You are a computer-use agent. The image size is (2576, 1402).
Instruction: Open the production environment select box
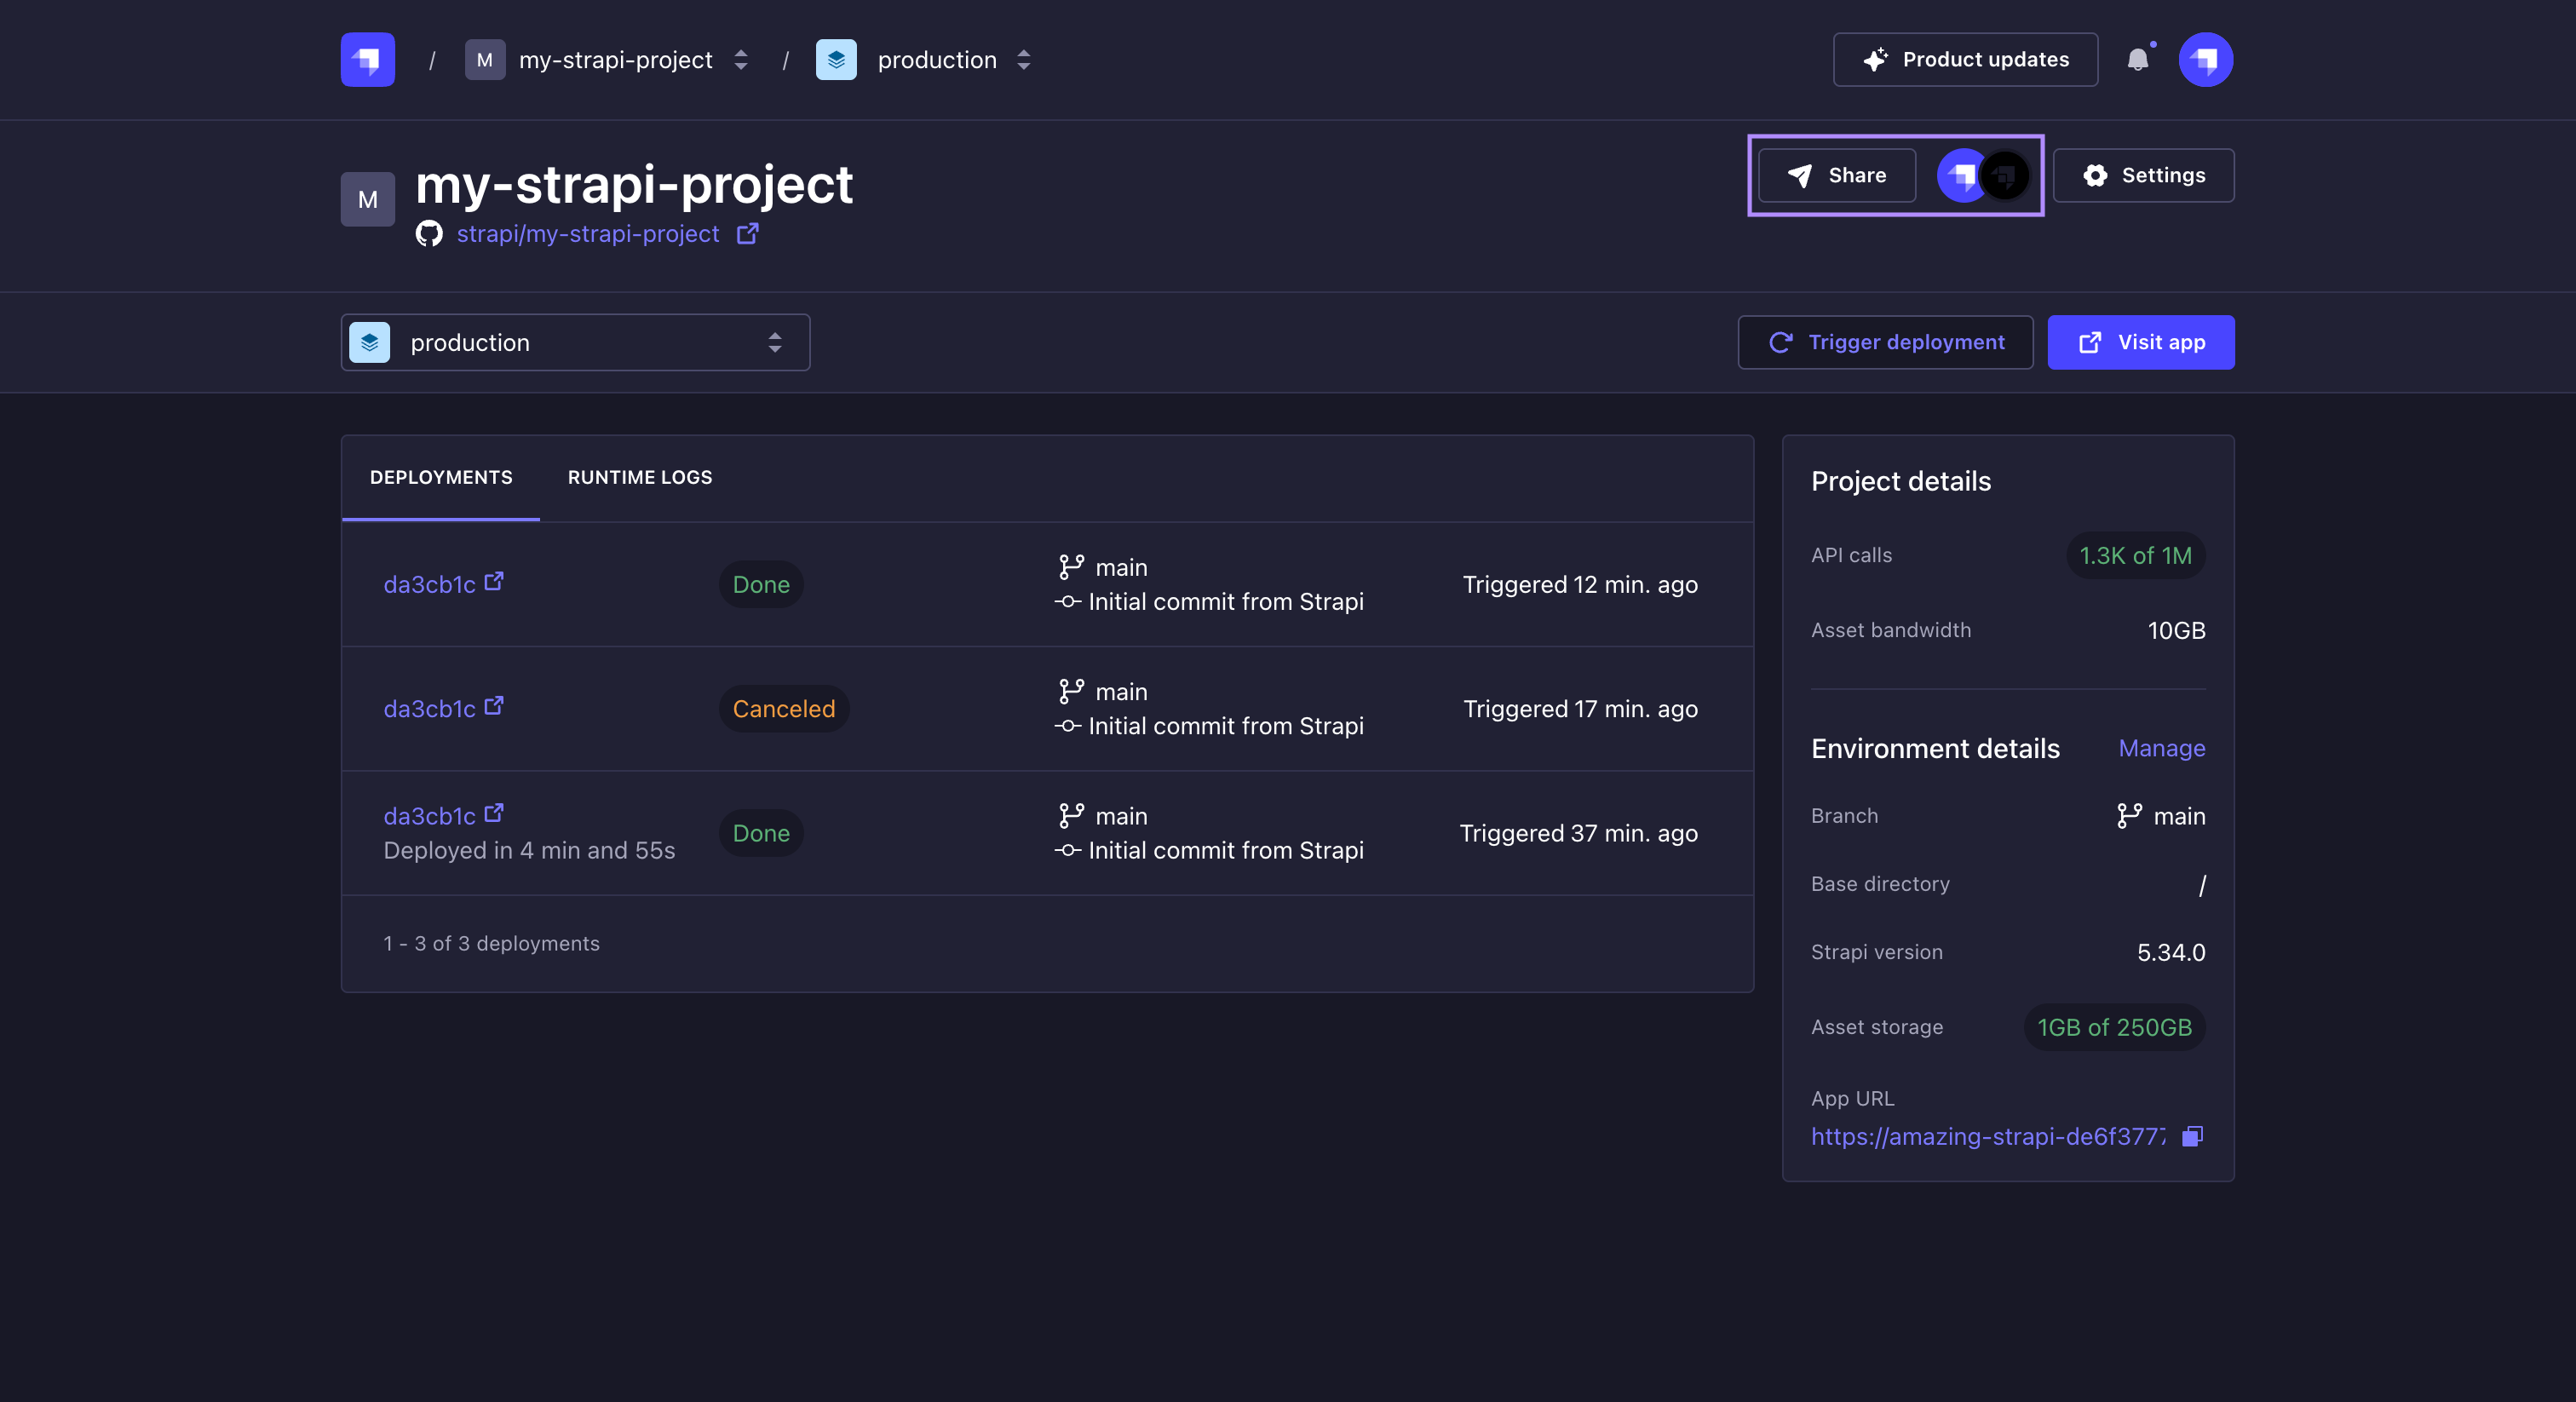pyautogui.click(x=575, y=343)
